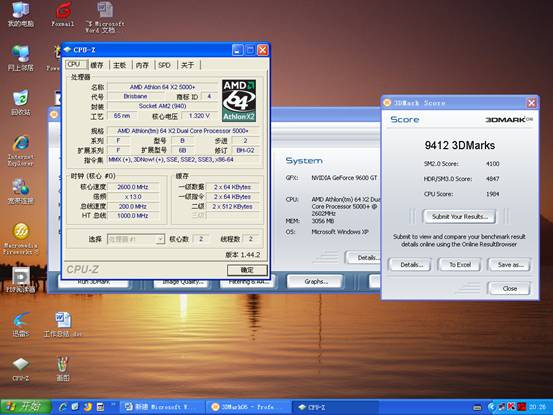This screenshot has width=553, height=415.
Task: Click Submit Your Results button
Action: [460, 216]
